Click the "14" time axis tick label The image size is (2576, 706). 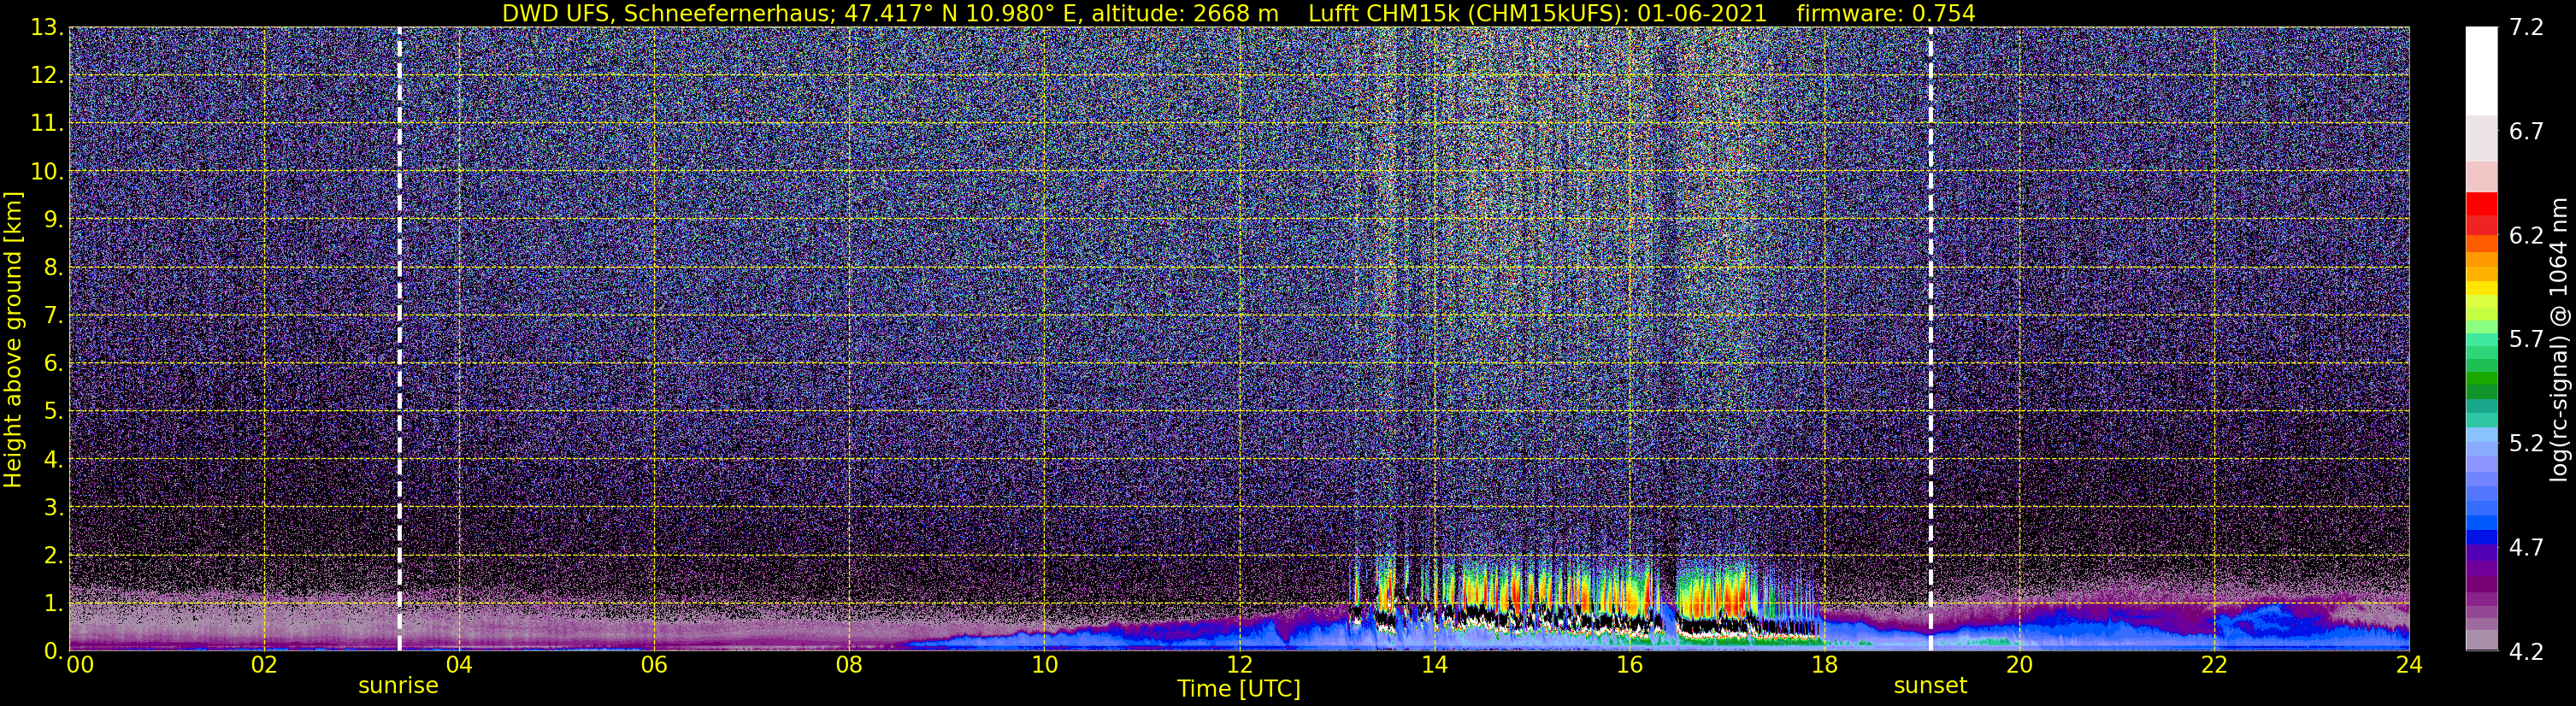click(1434, 665)
